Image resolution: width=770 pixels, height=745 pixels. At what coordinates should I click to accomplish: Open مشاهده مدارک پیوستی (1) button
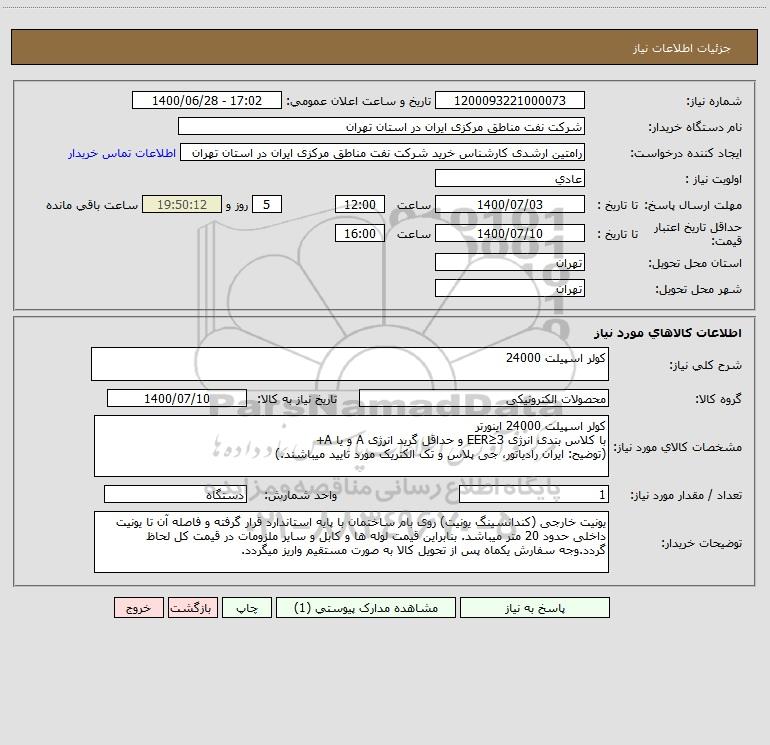(366, 608)
